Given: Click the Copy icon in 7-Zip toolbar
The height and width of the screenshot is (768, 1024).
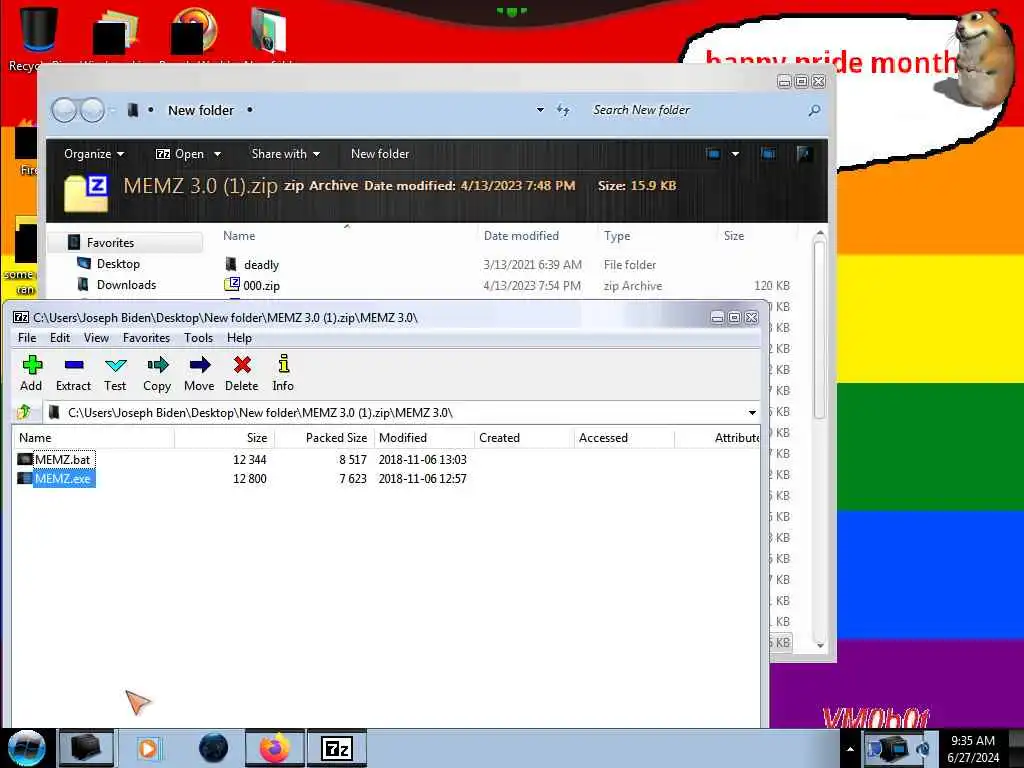Looking at the screenshot, I should (x=157, y=373).
